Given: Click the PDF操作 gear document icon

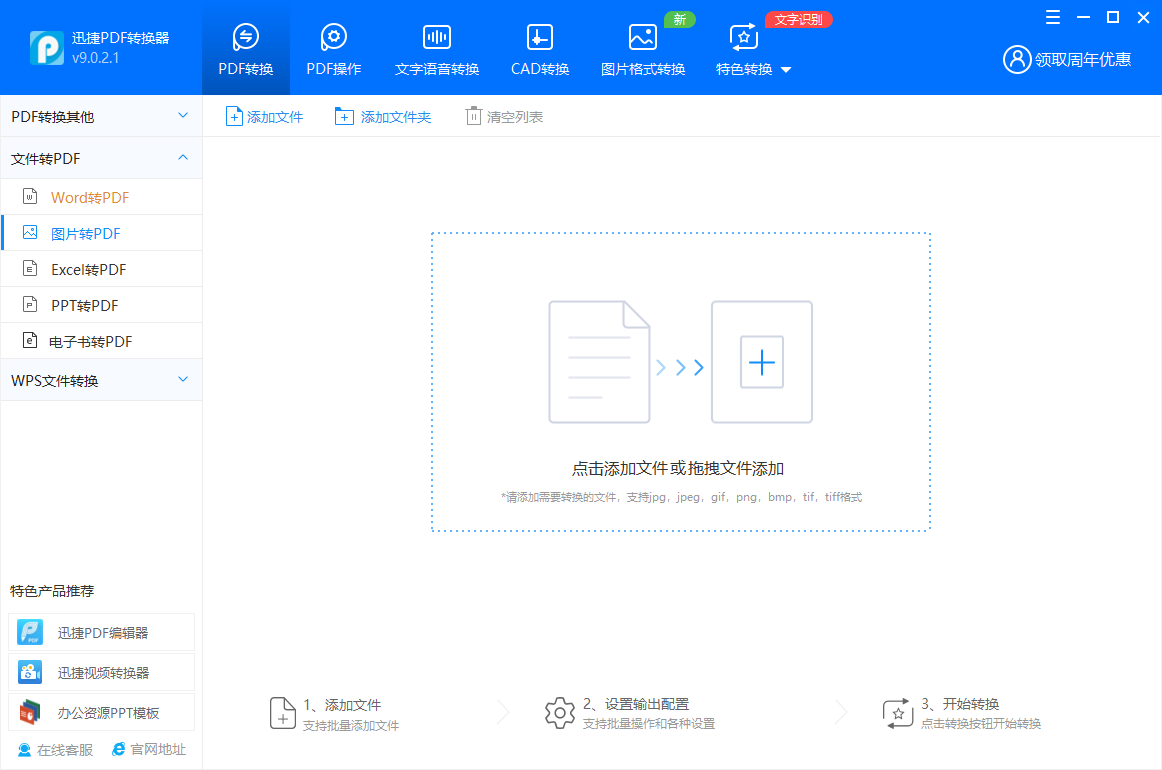Looking at the screenshot, I should point(333,36).
